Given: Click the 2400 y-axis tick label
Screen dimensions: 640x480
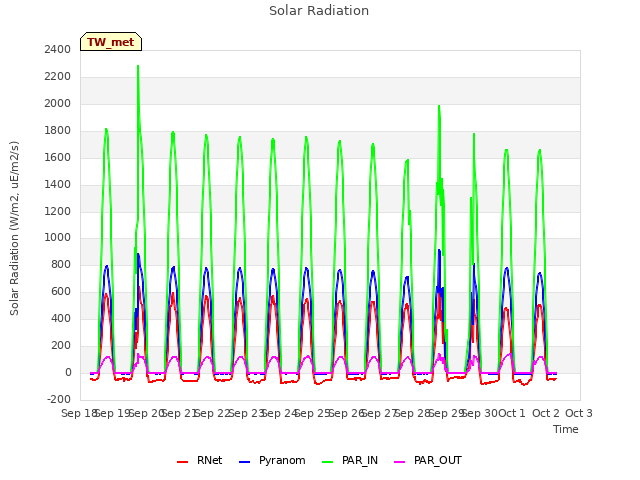Looking at the screenshot, I should pos(58,49).
